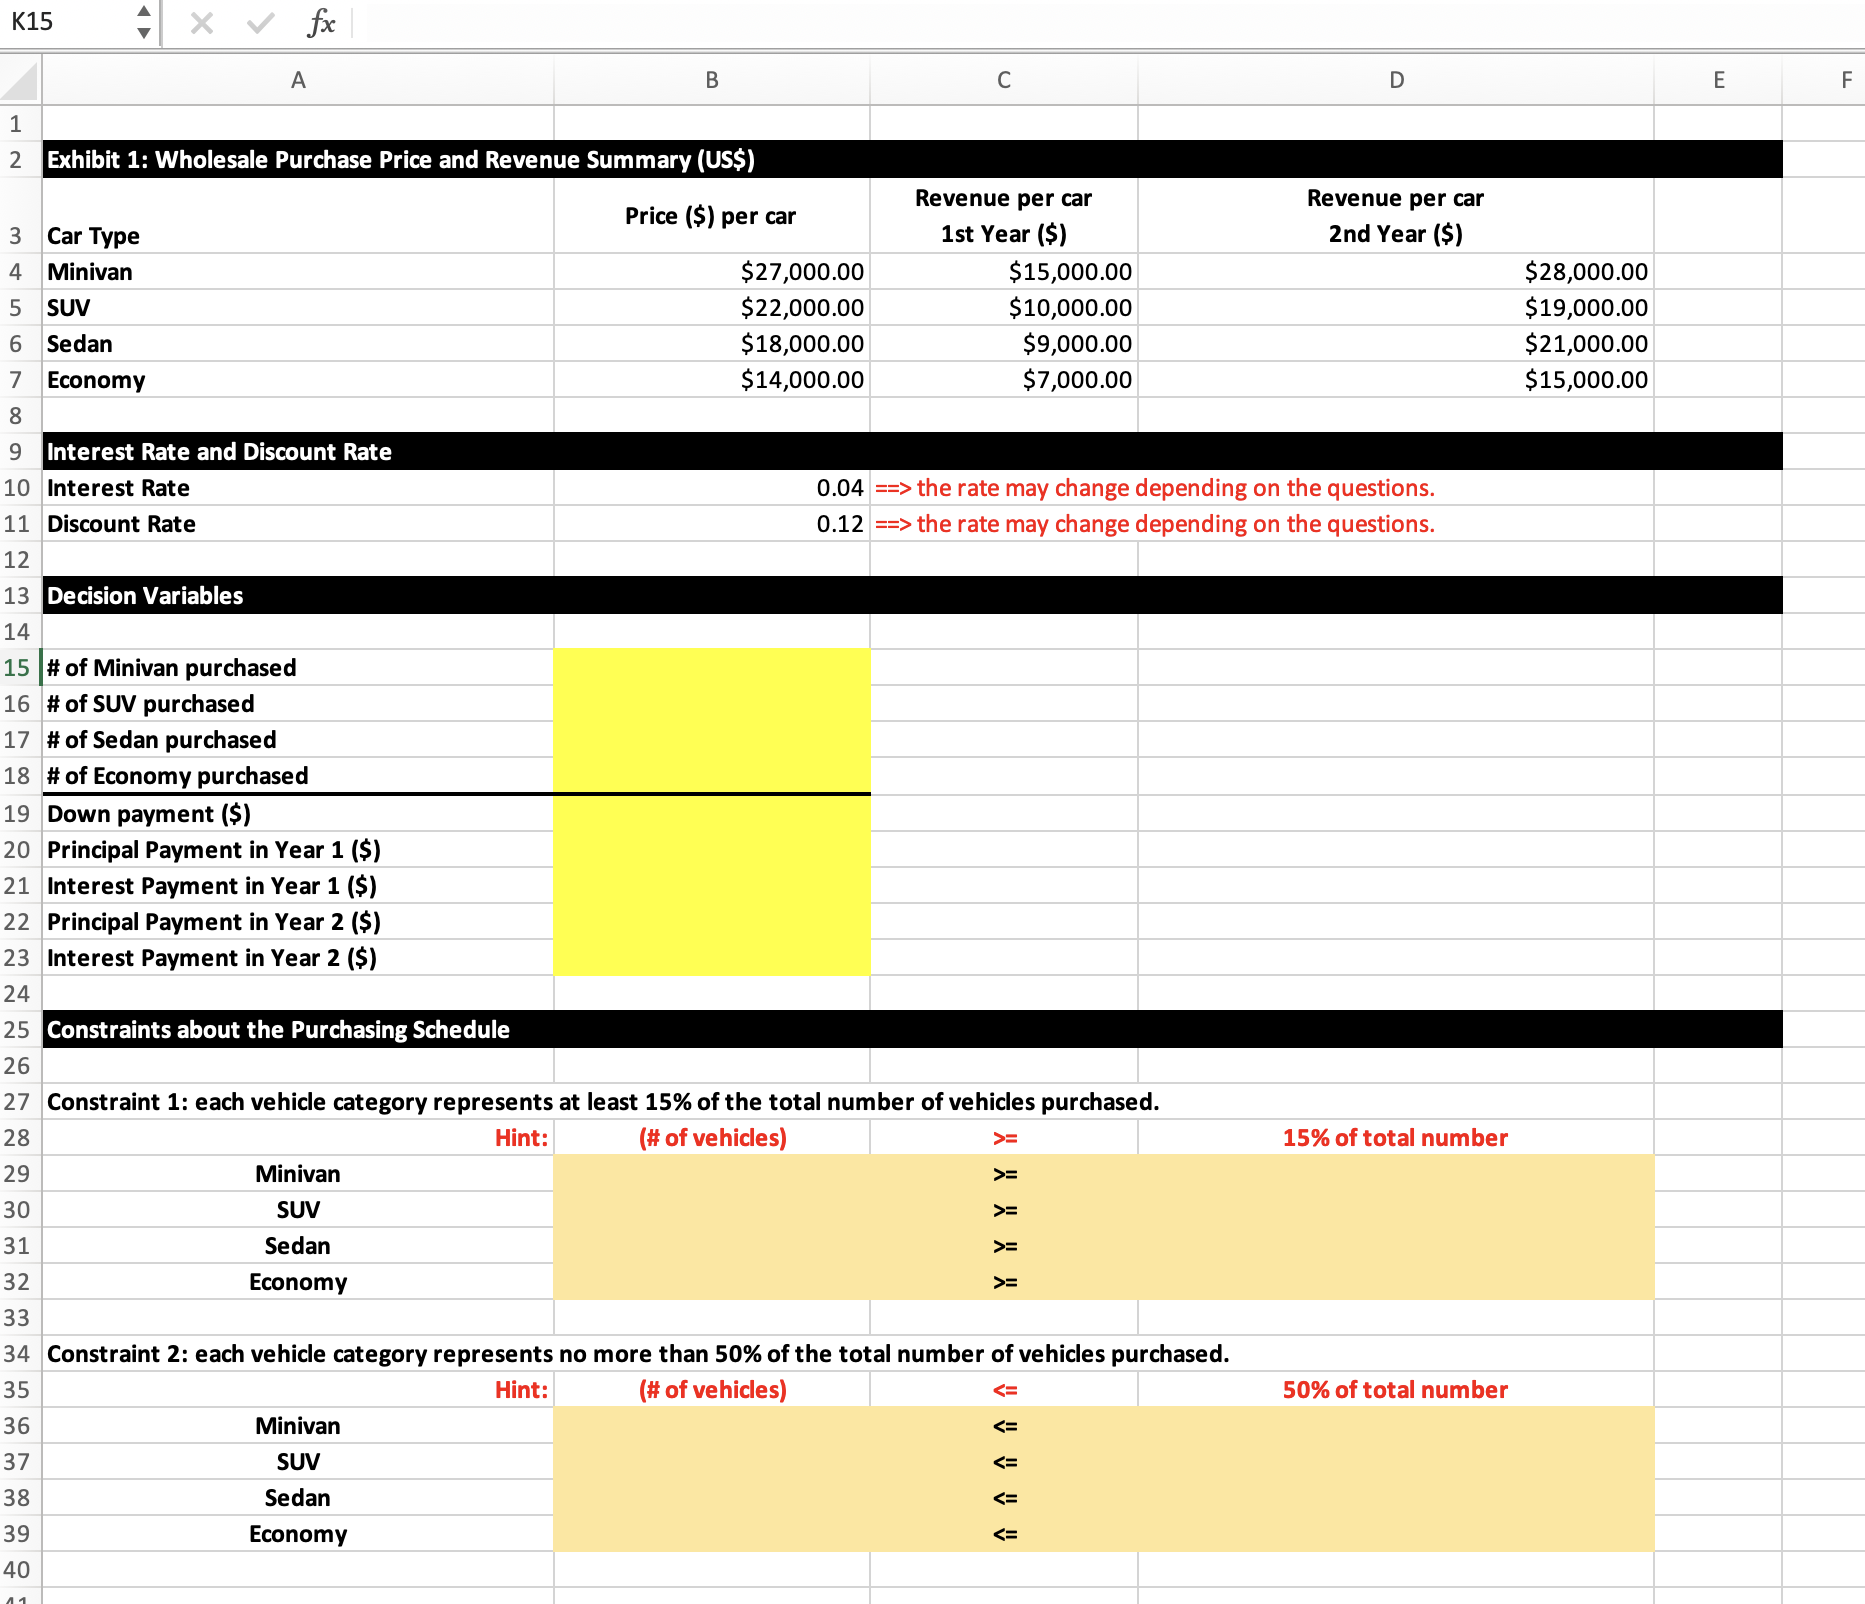Click the Name Box up stepper arrow
The image size is (1865, 1604).
click(x=143, y=13)
